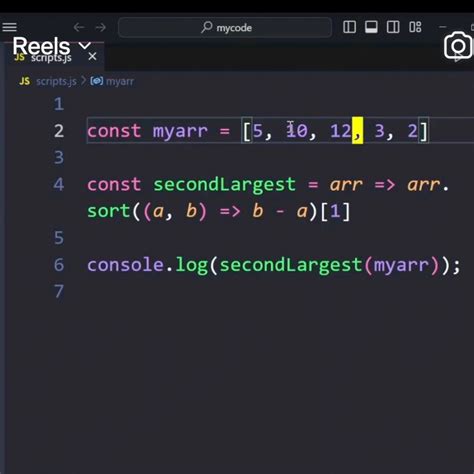Click myarr argument inside console.log

tap(401, 266)
